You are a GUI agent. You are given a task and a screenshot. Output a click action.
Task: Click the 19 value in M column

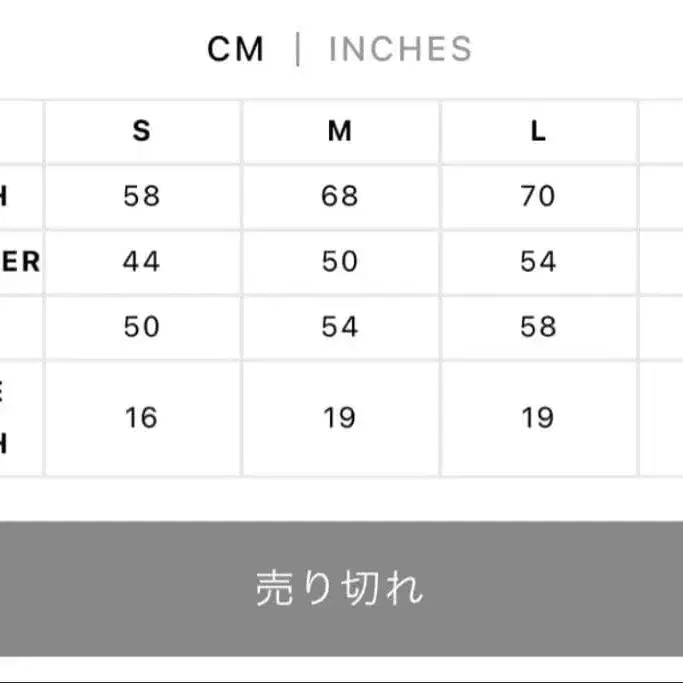pos(340,417)
